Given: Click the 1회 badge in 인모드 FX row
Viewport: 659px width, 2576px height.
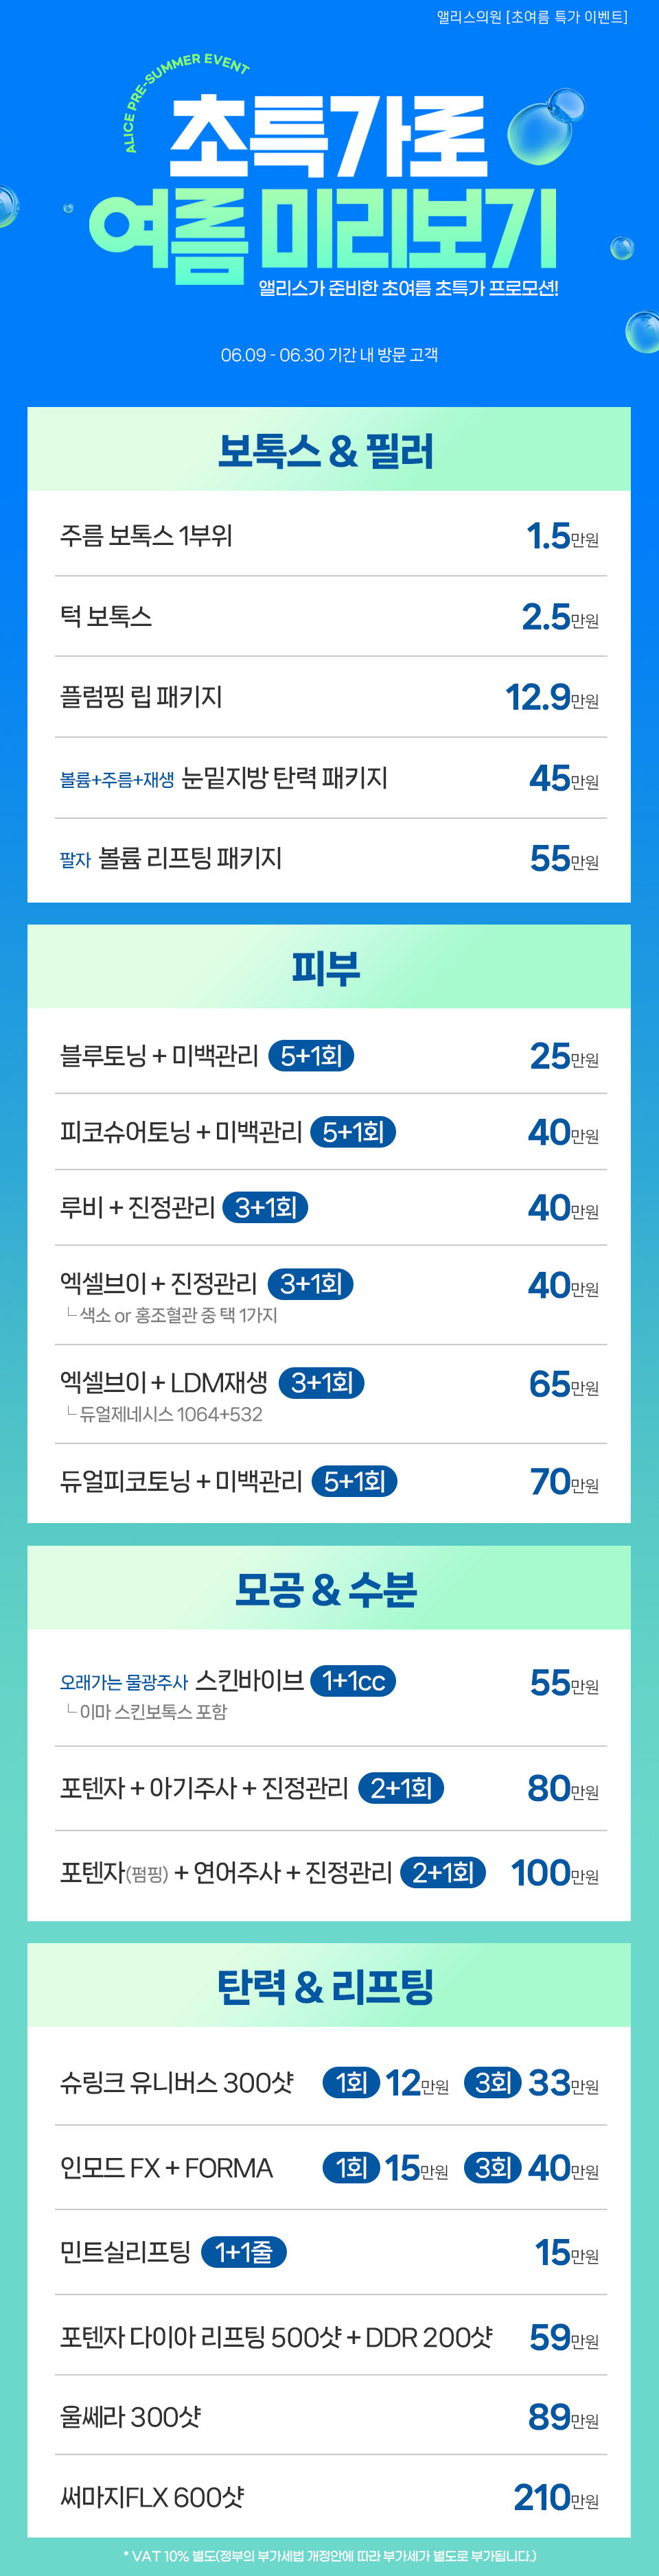Looking at the screenshot, I should pyautogui.click(x=351, y=2167).
